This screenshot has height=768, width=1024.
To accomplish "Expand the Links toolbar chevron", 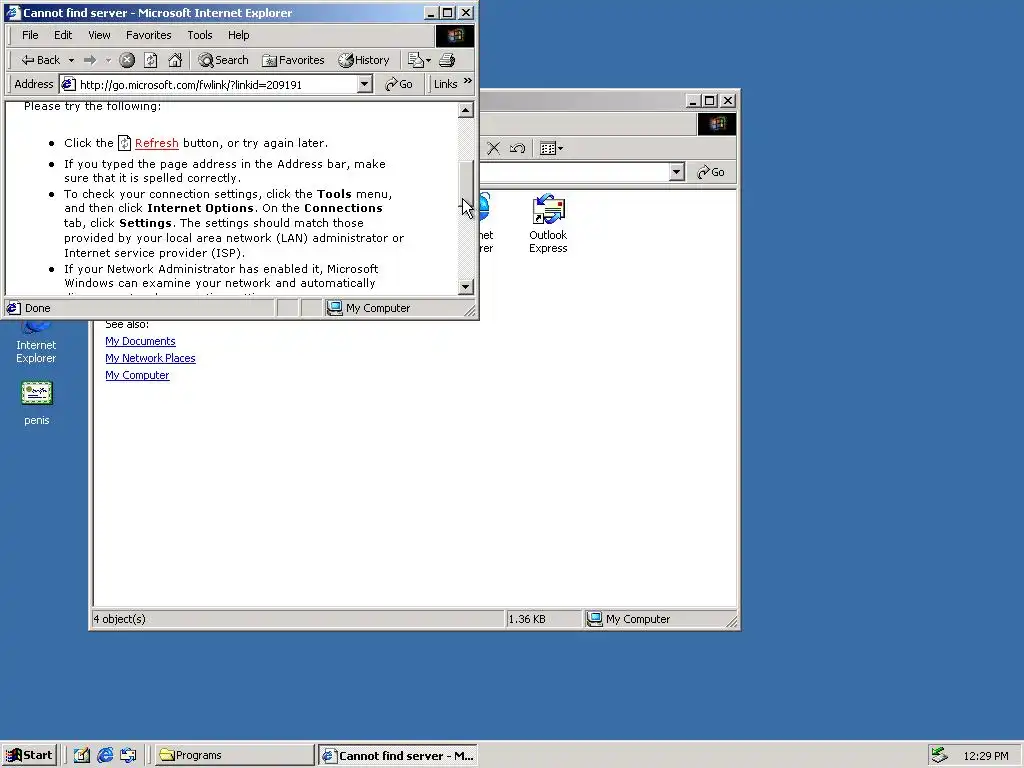I will 468,81.
